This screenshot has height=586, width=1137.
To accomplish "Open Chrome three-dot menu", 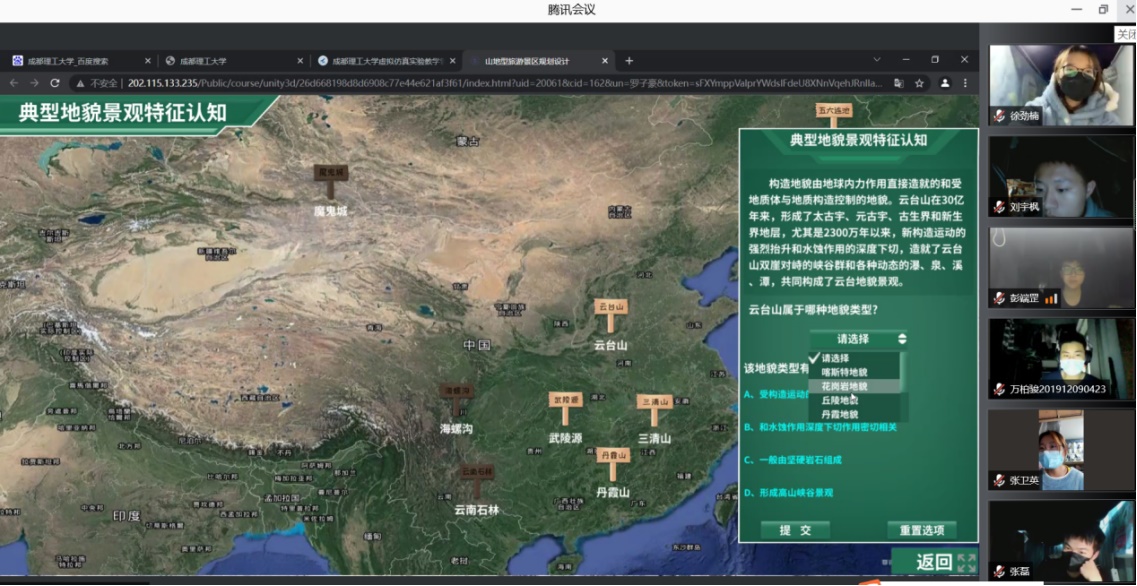I will pos(965,83).
